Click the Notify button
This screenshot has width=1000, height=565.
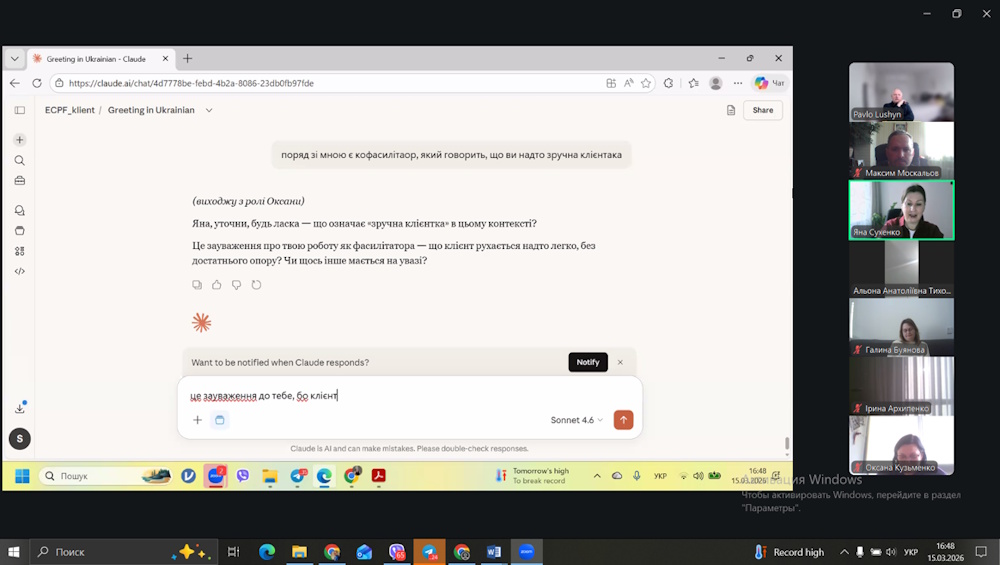point(588,362)
